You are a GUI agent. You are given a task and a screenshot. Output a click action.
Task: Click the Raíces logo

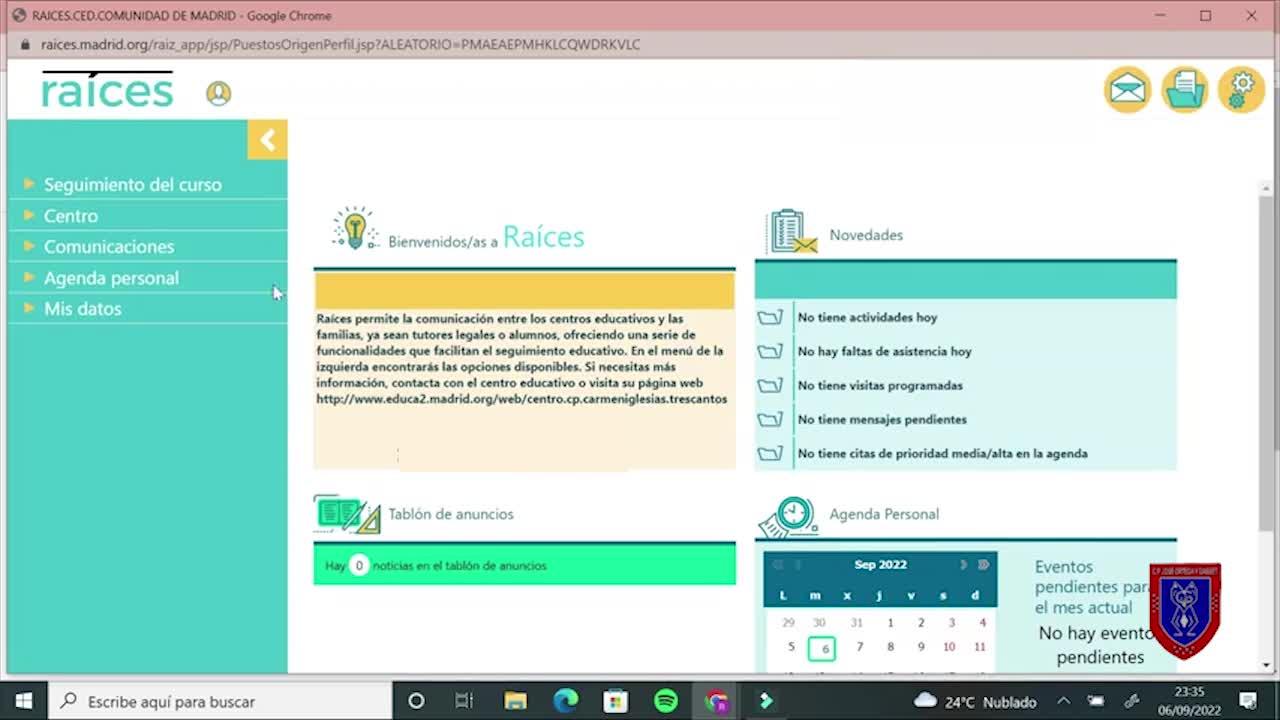(x=107, y=91)
